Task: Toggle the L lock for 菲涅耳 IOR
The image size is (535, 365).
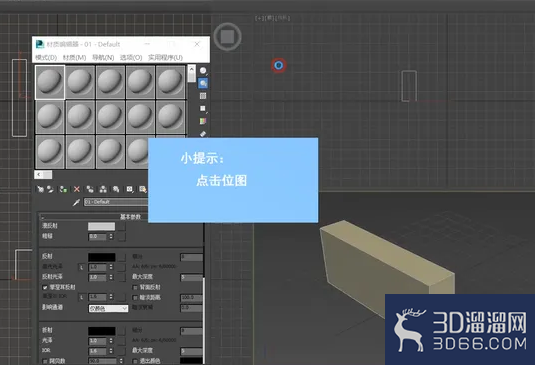Action: [x=82, y=297]
